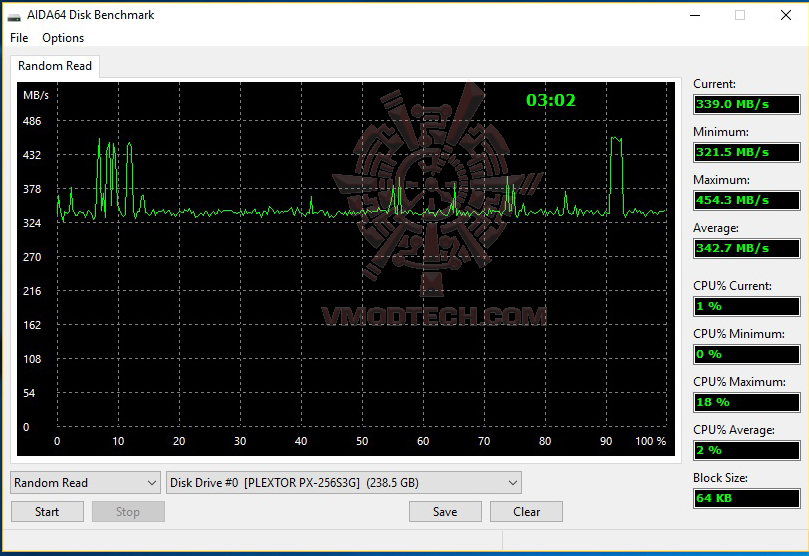Expand the Random Read test type dropdown
The height and width of the screenshot is (556, 809).
click(x=86, y=483)
